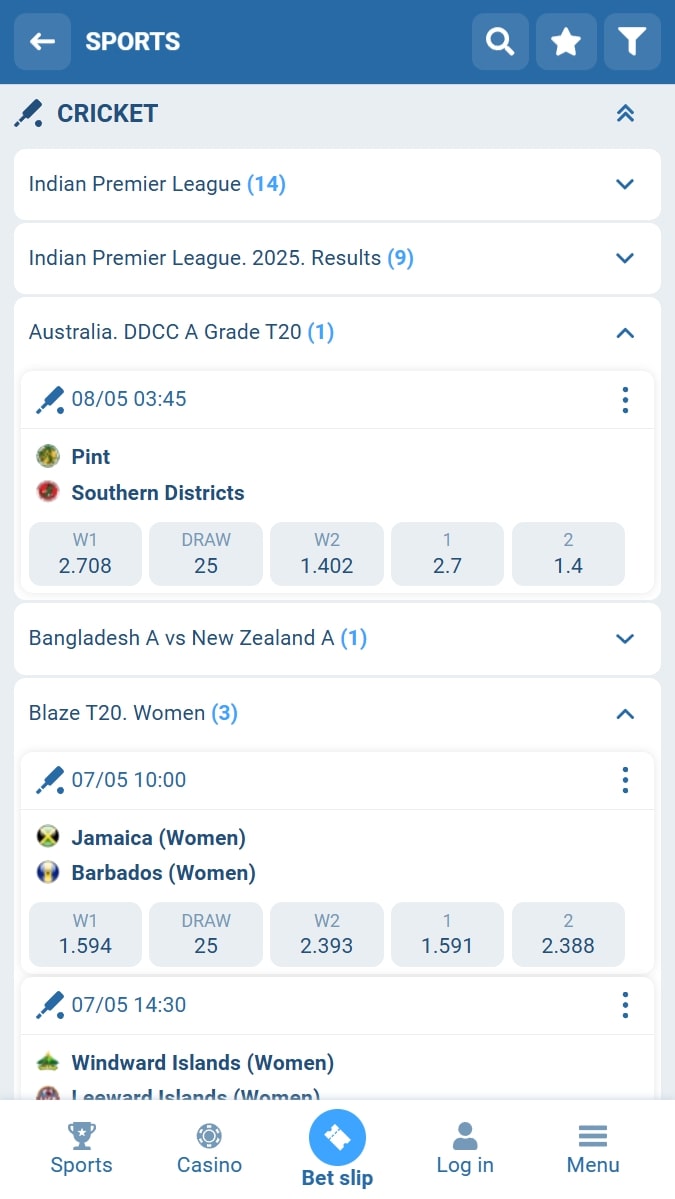Open options menu for Pint match
Image resolution: width=675 pixels, height=1199 pixels.
tap(625, 400)
